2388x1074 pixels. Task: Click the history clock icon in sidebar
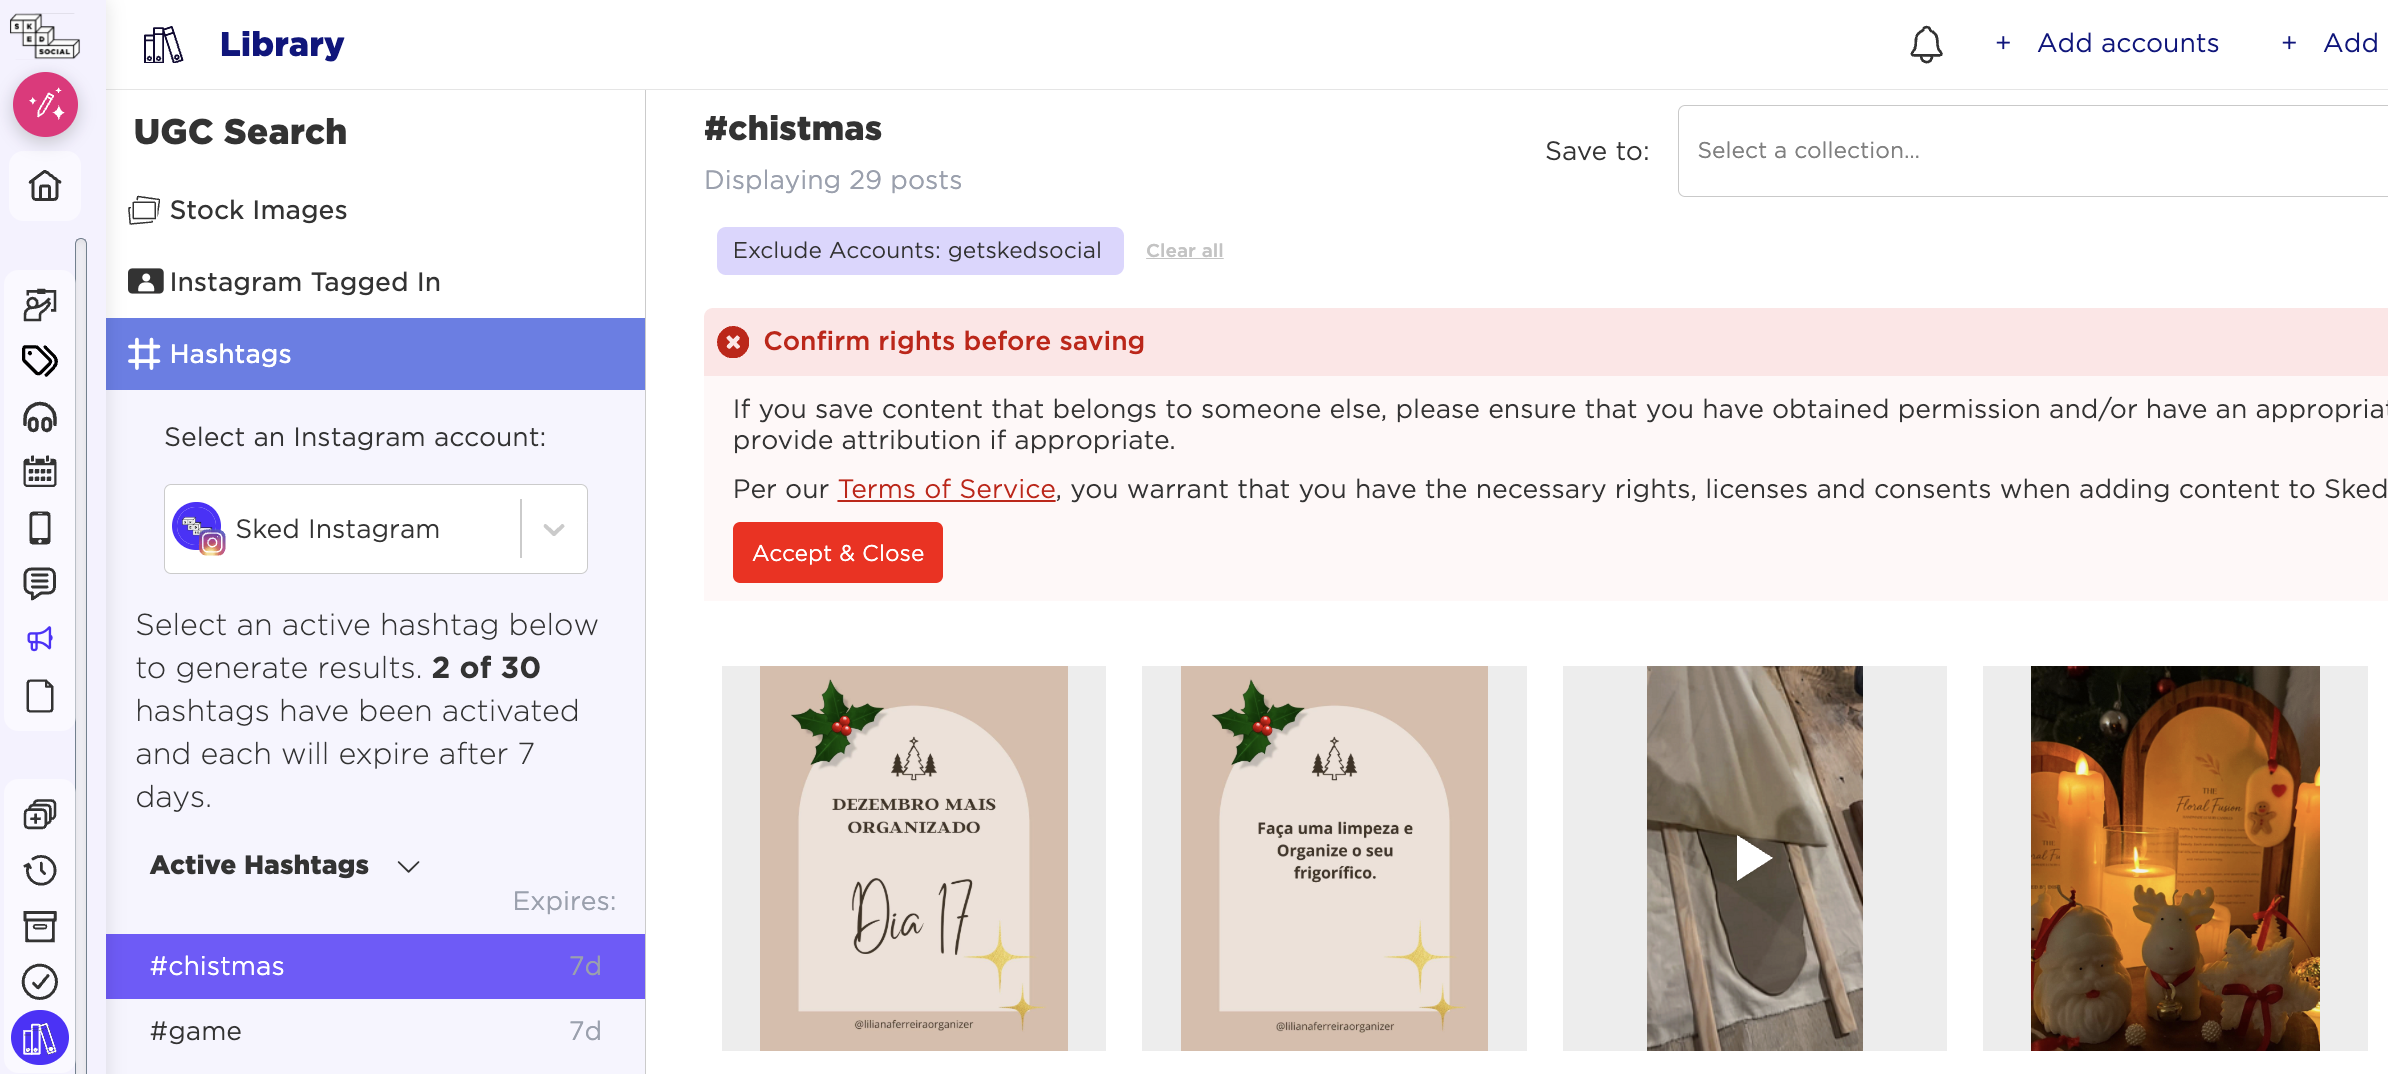click(x=40, y=870)
